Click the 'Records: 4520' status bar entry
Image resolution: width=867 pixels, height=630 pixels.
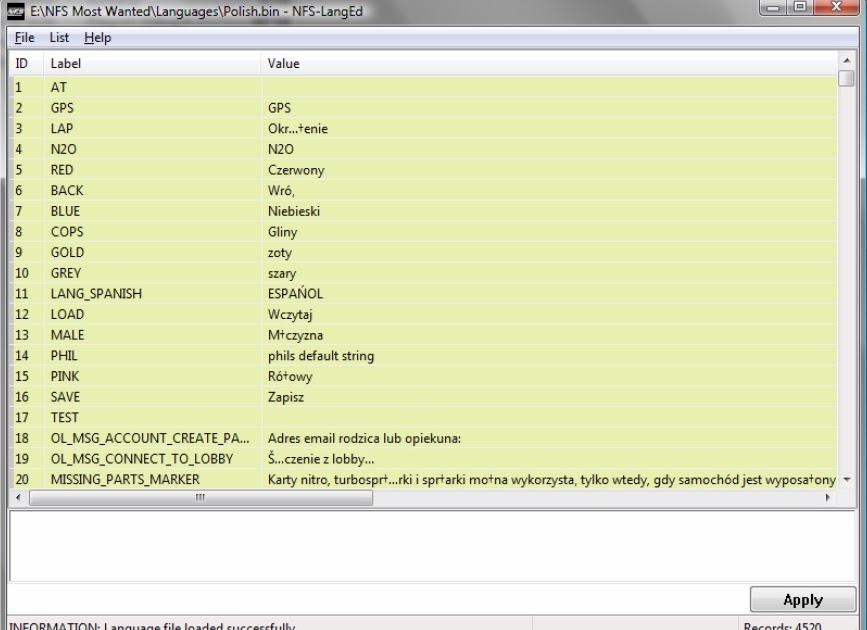coord(782,626)
